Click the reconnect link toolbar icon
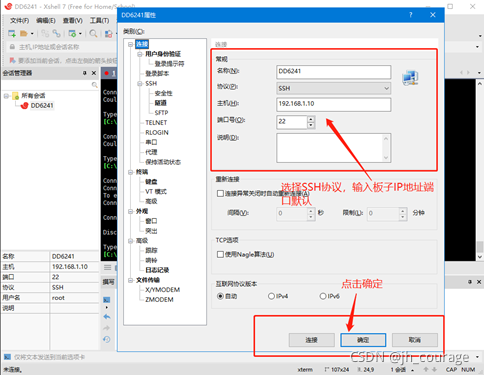This screenshot has height=375, width=484. (x=57, y=33)
